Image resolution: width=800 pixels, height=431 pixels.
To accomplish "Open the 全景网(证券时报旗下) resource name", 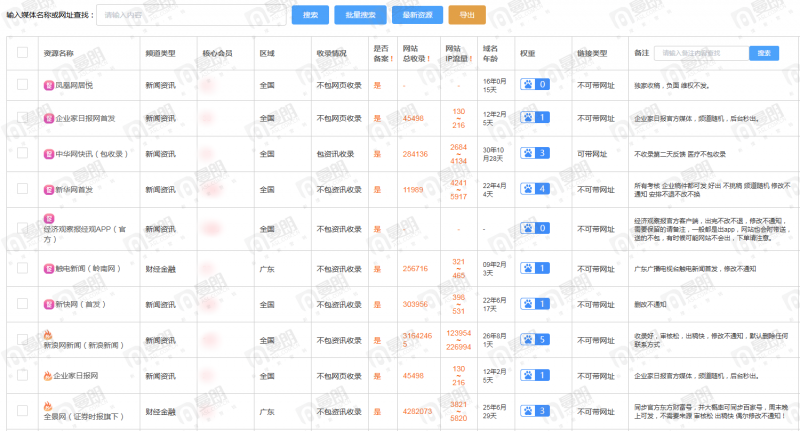I will pos(84,416).
